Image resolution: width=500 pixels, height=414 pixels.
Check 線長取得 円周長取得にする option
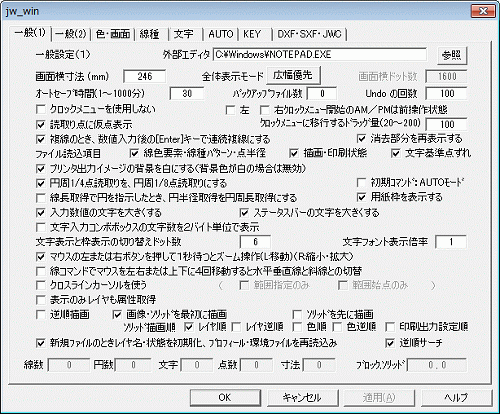(x=41, y=198)
